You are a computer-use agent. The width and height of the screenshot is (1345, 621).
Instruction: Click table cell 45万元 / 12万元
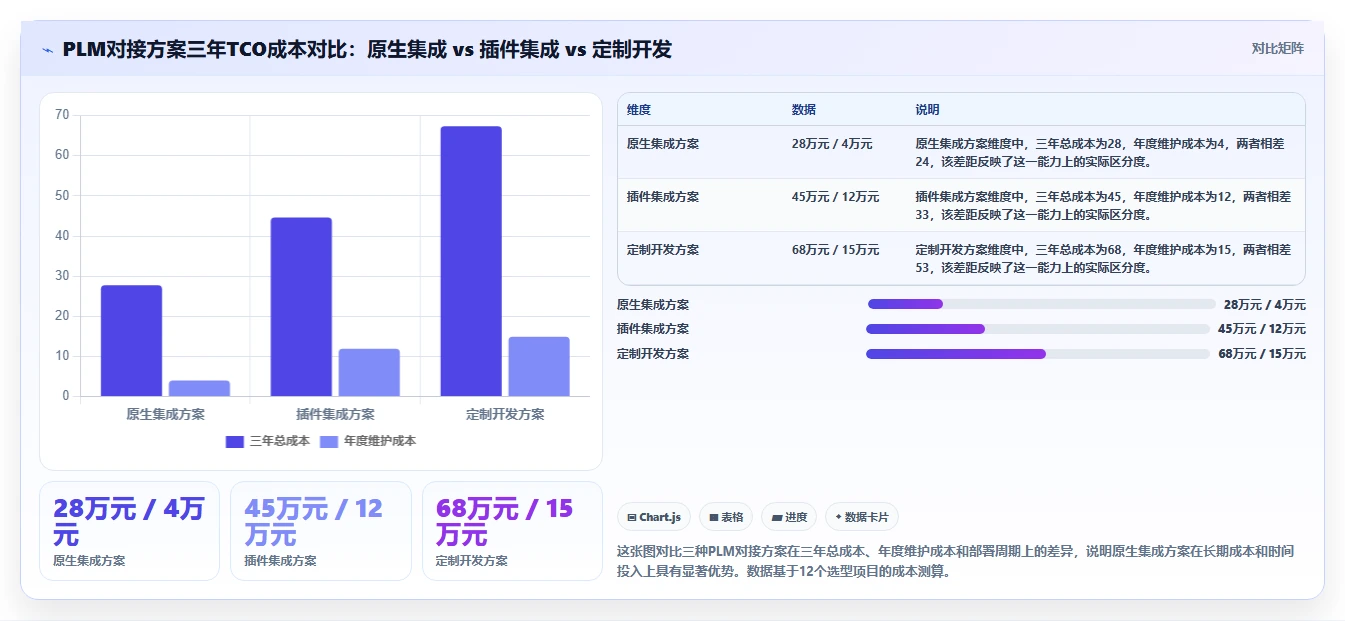click(x=835, y=197)
